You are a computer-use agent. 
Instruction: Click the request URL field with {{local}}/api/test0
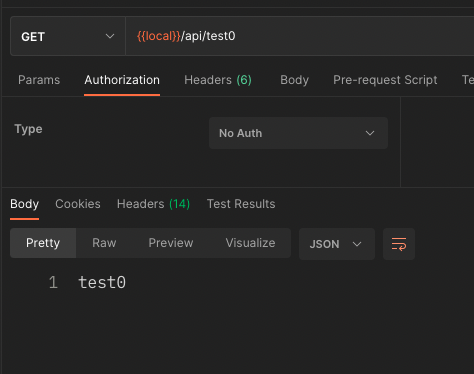click(x=300, y=36)
